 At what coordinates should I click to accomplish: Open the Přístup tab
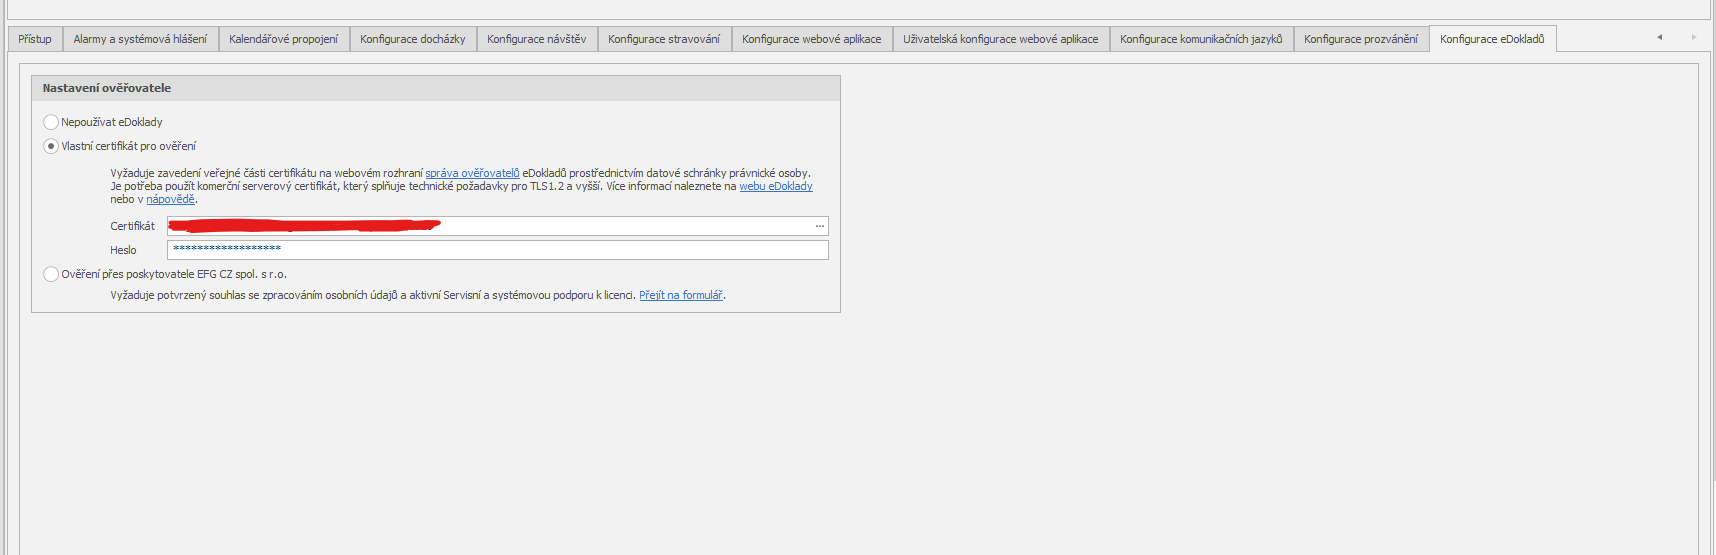point(35,39)
